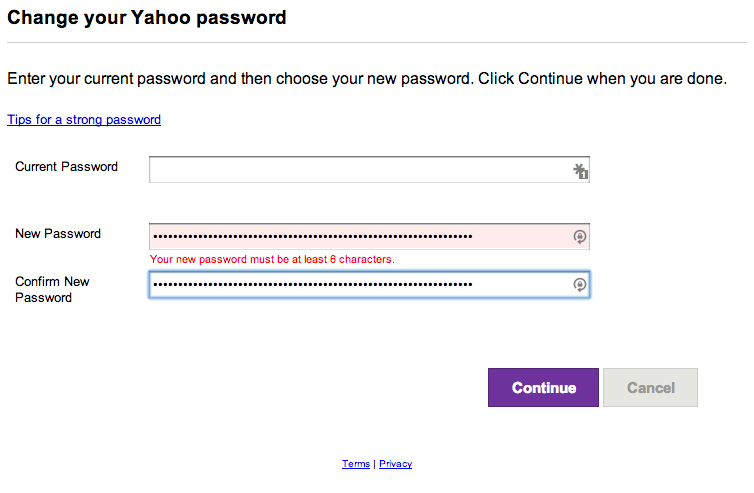Click the generate-password lock icon in New Password

[580, 237]
